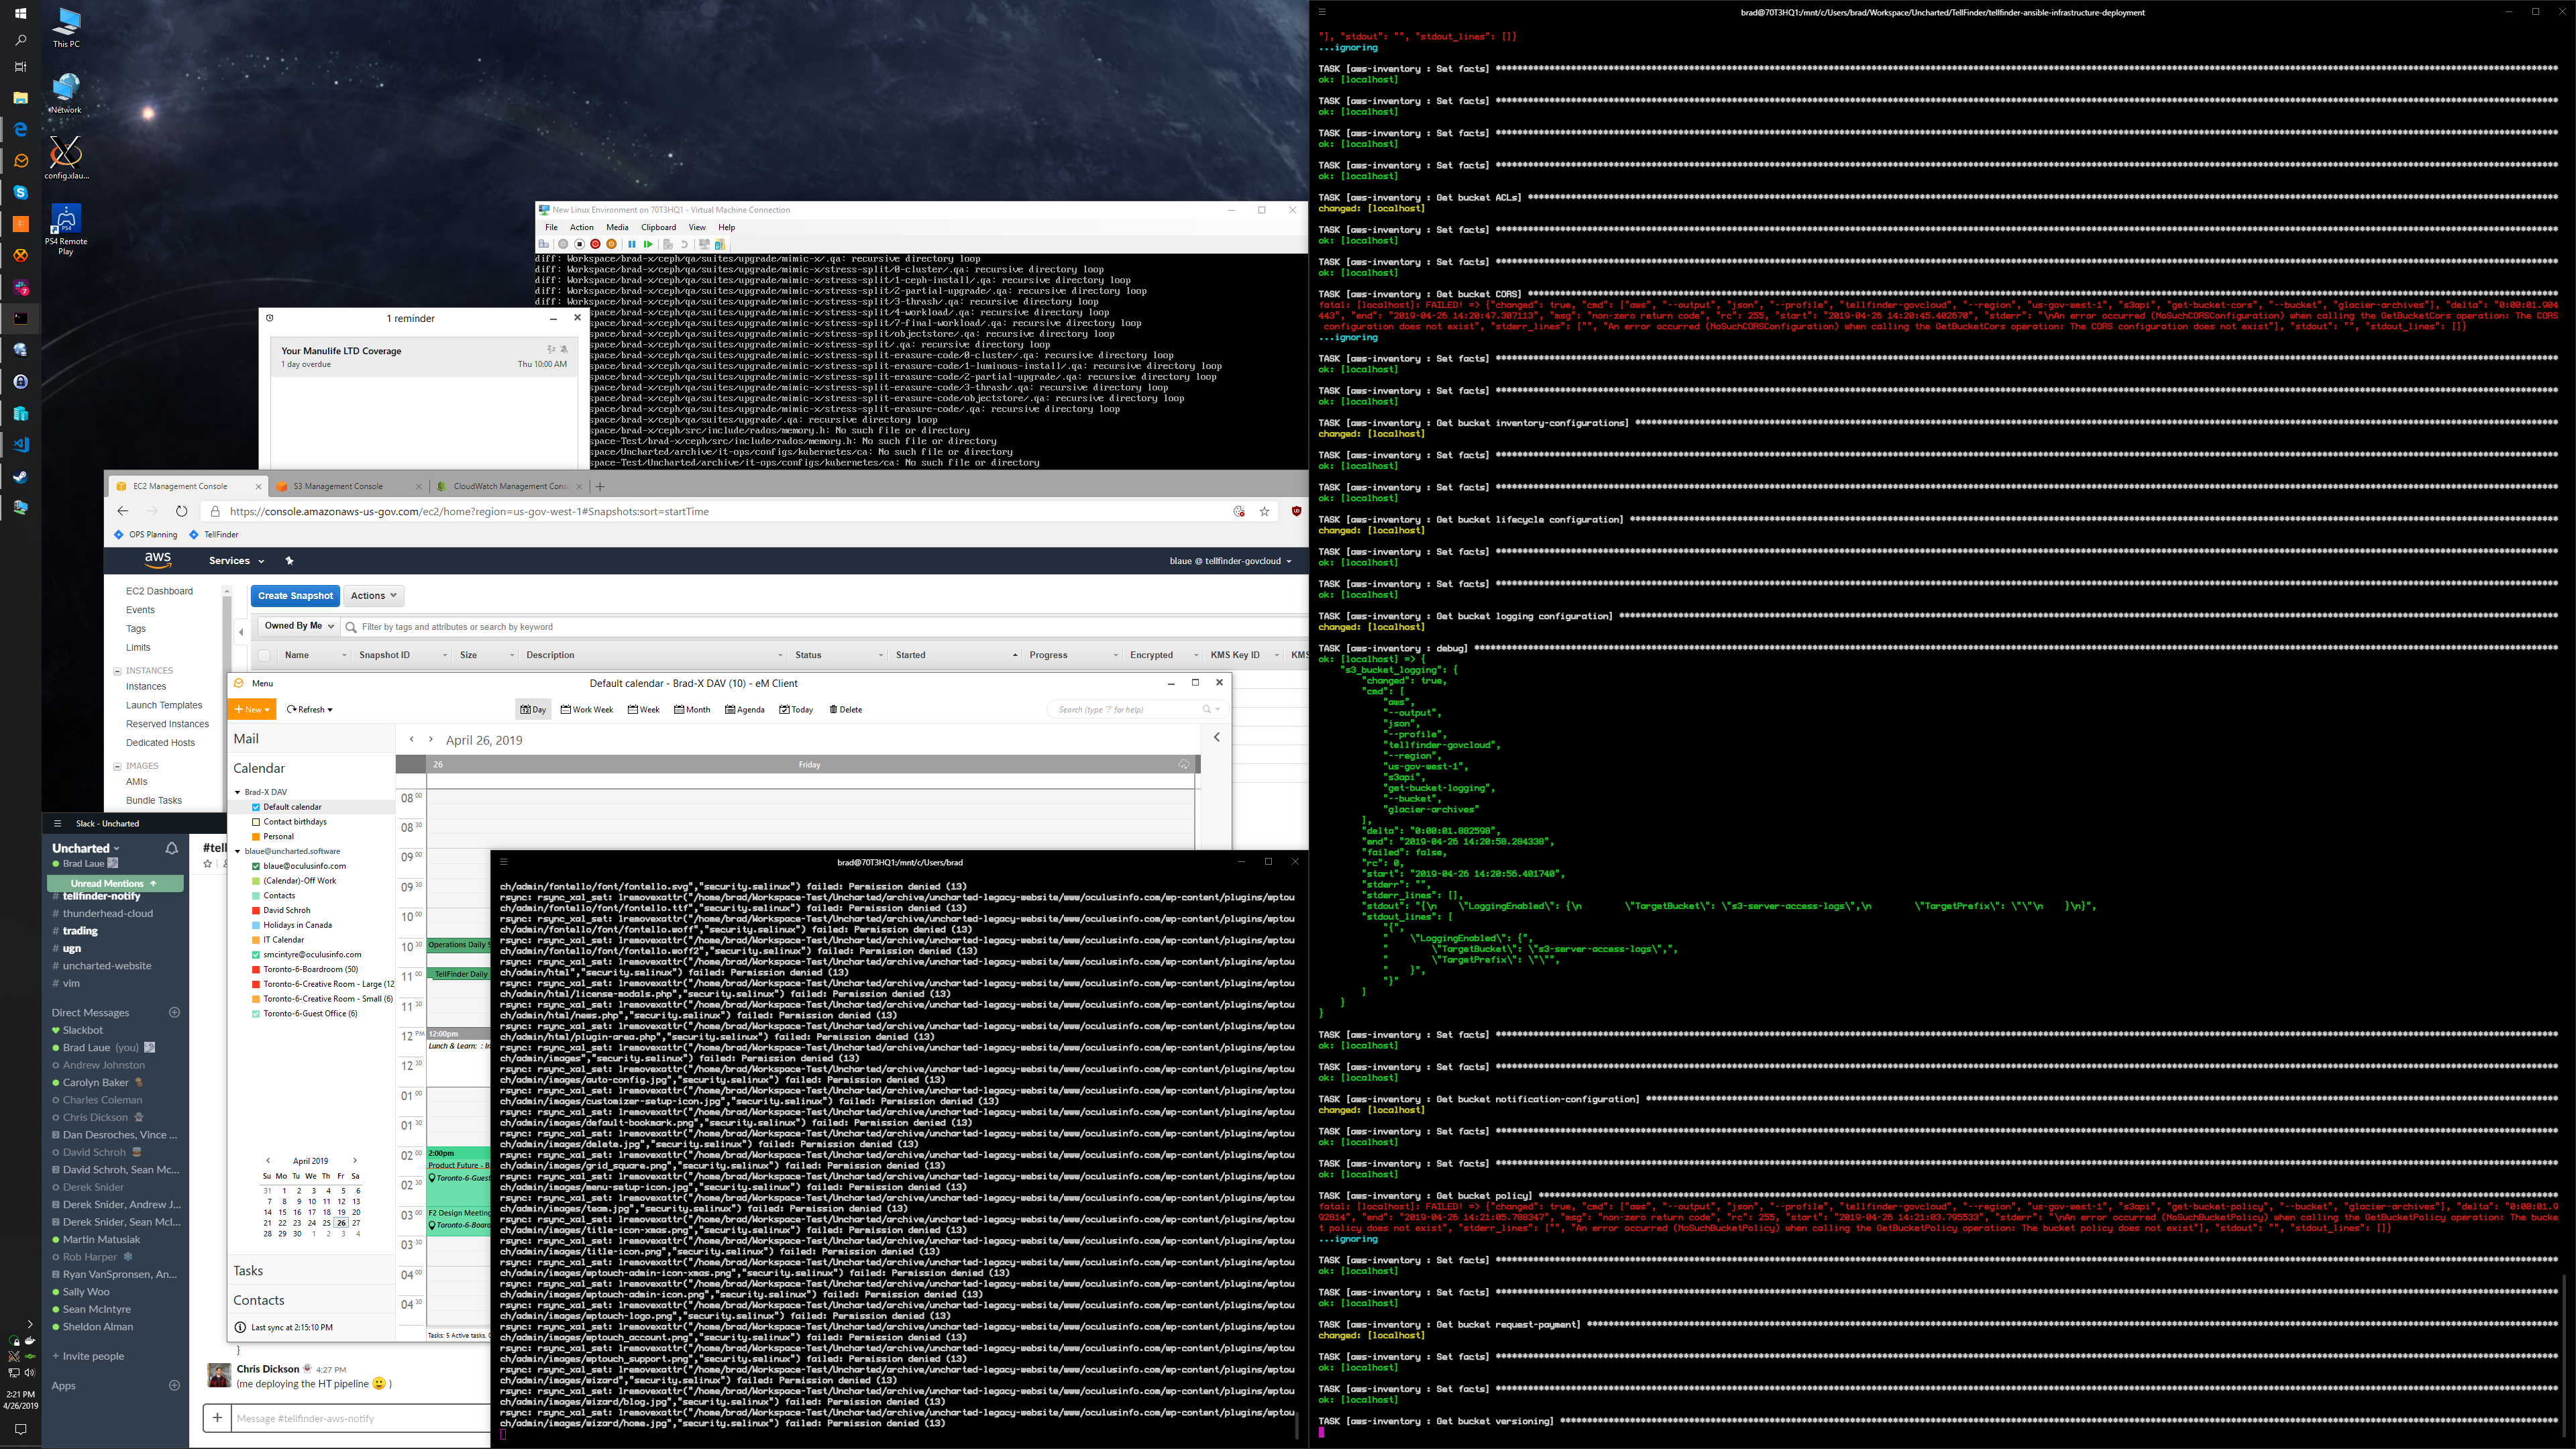
Task: Open the PS4 Remote Play desktop shortcut
Action: [x=66, y=230]
